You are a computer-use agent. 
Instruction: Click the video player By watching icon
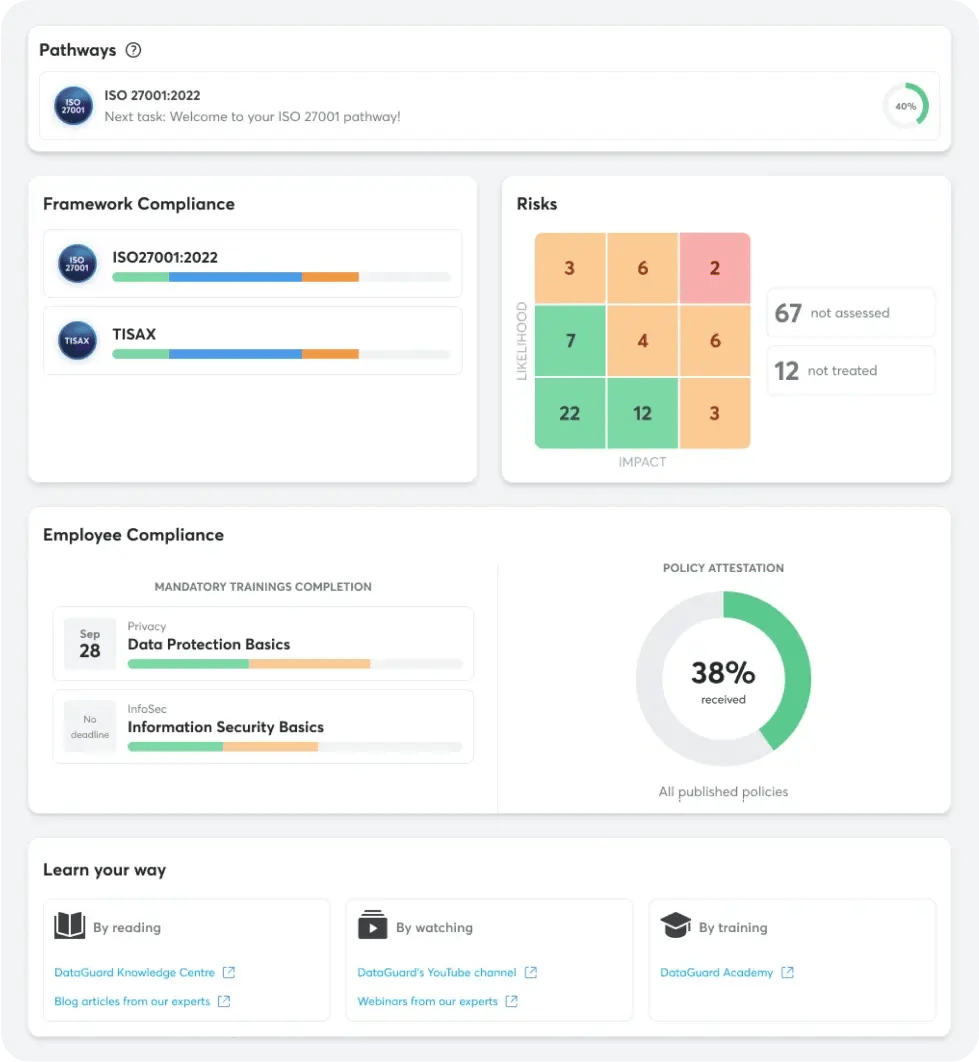[372, 925]
